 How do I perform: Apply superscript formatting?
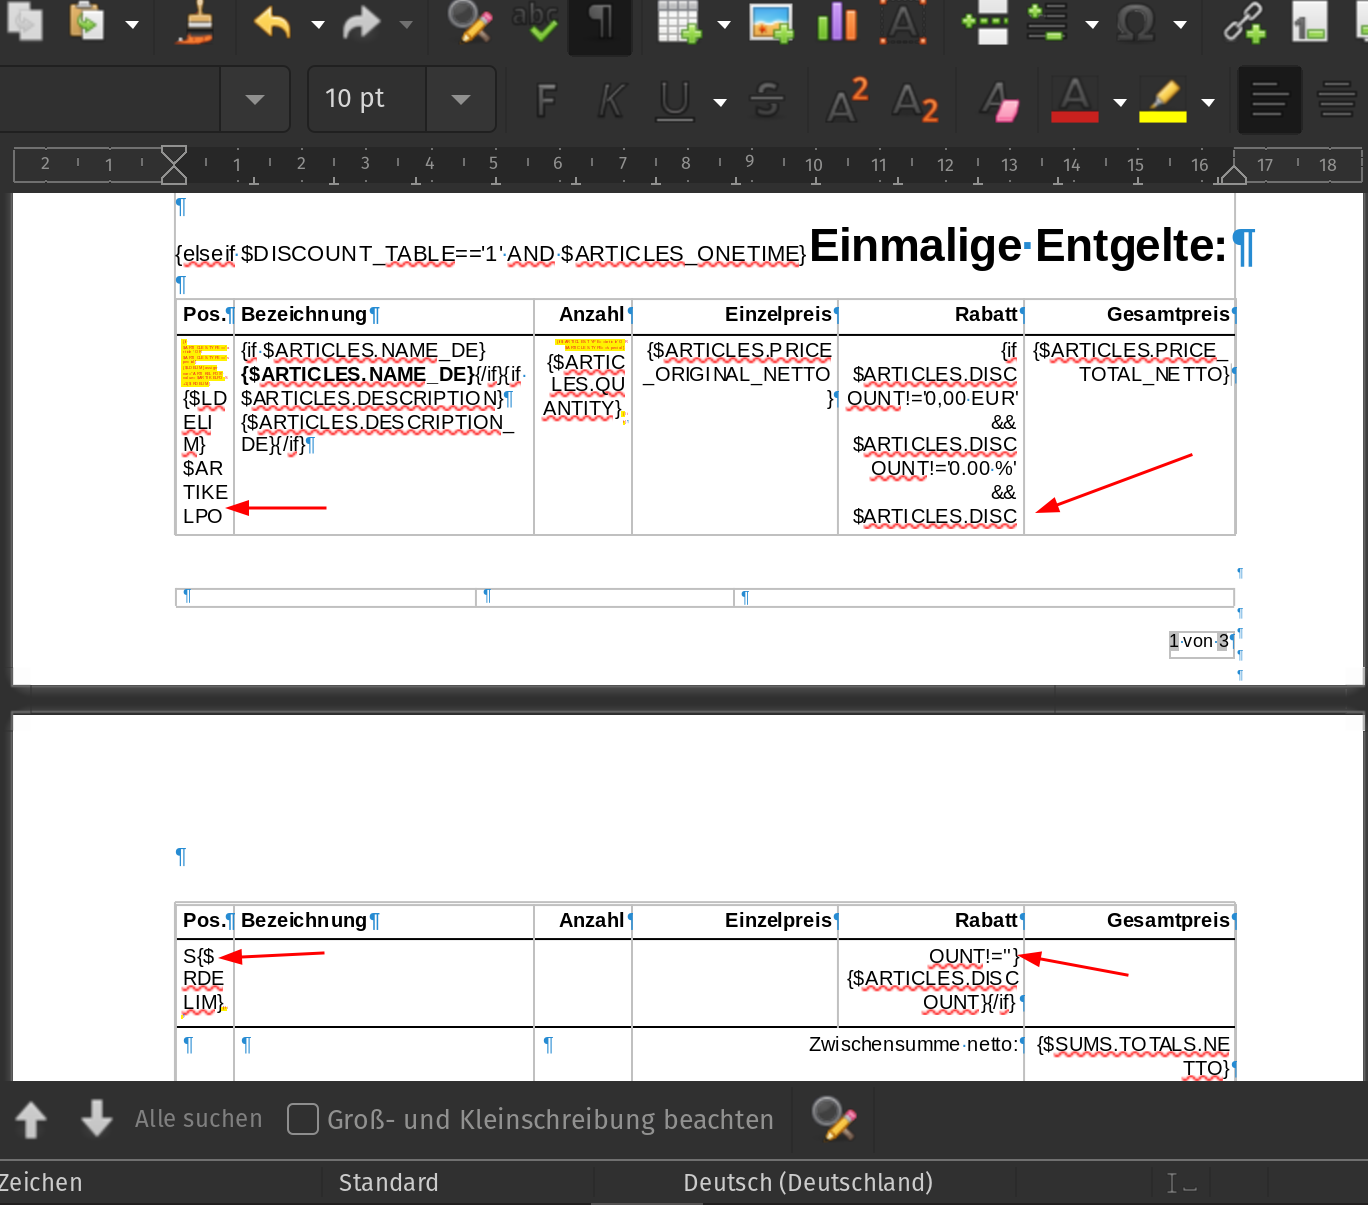[x=847, y=100]
